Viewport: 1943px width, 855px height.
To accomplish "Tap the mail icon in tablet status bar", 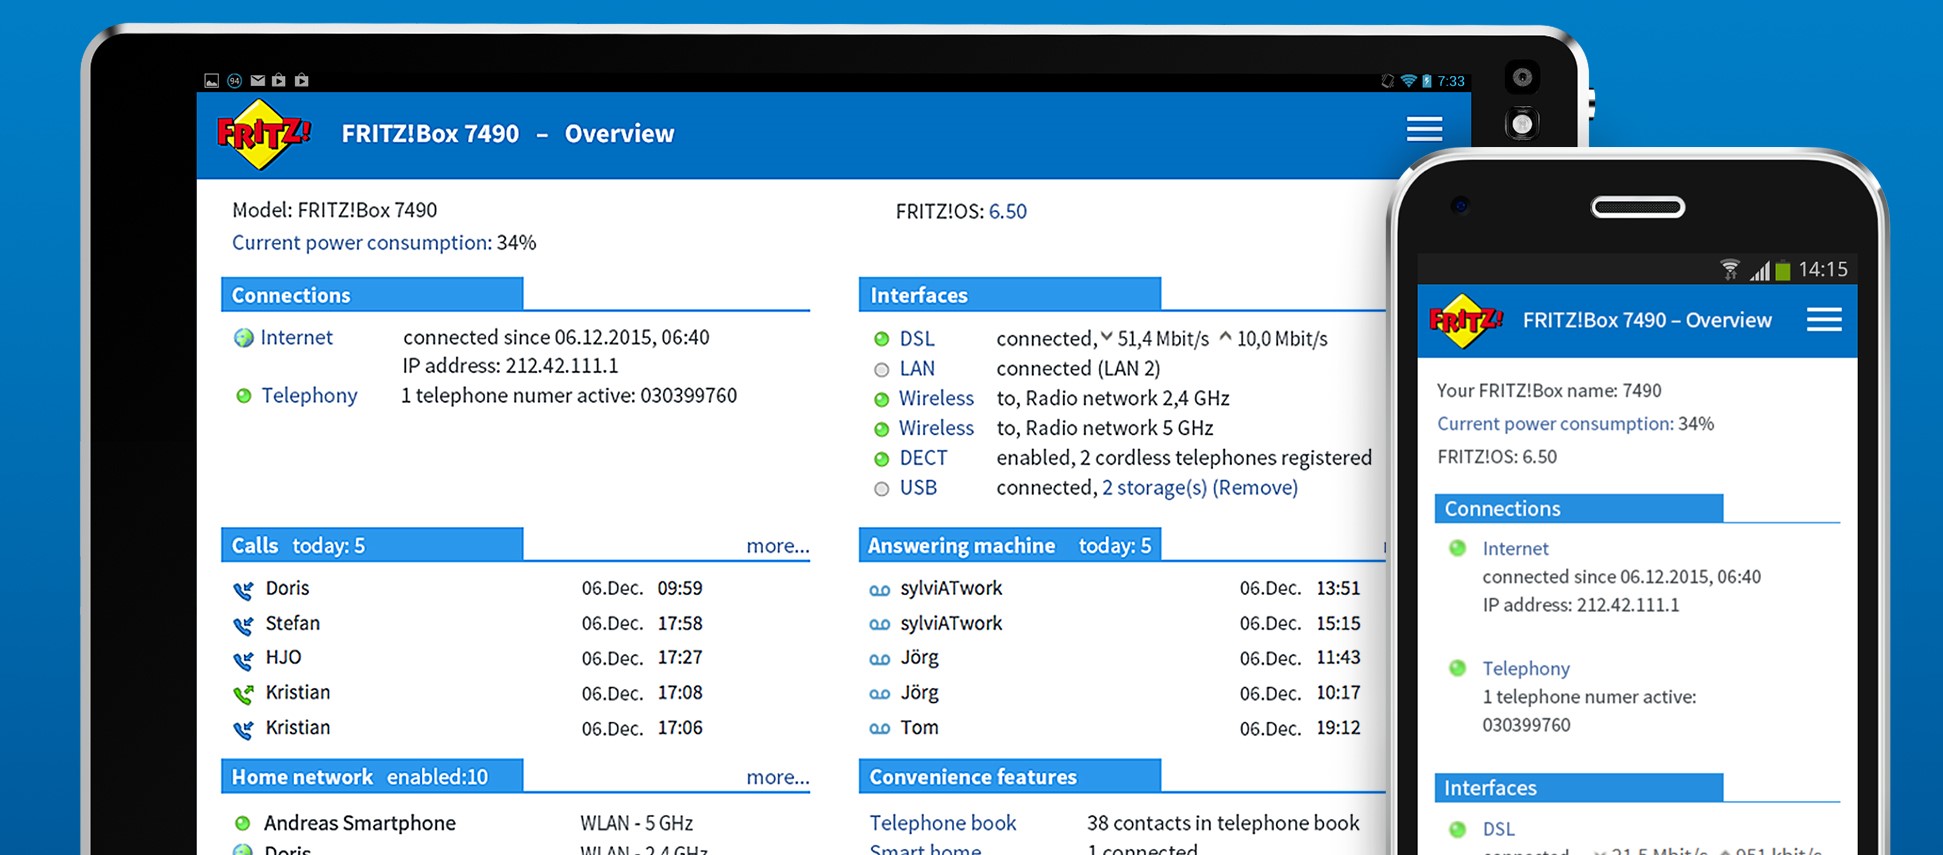I will 257,80.
